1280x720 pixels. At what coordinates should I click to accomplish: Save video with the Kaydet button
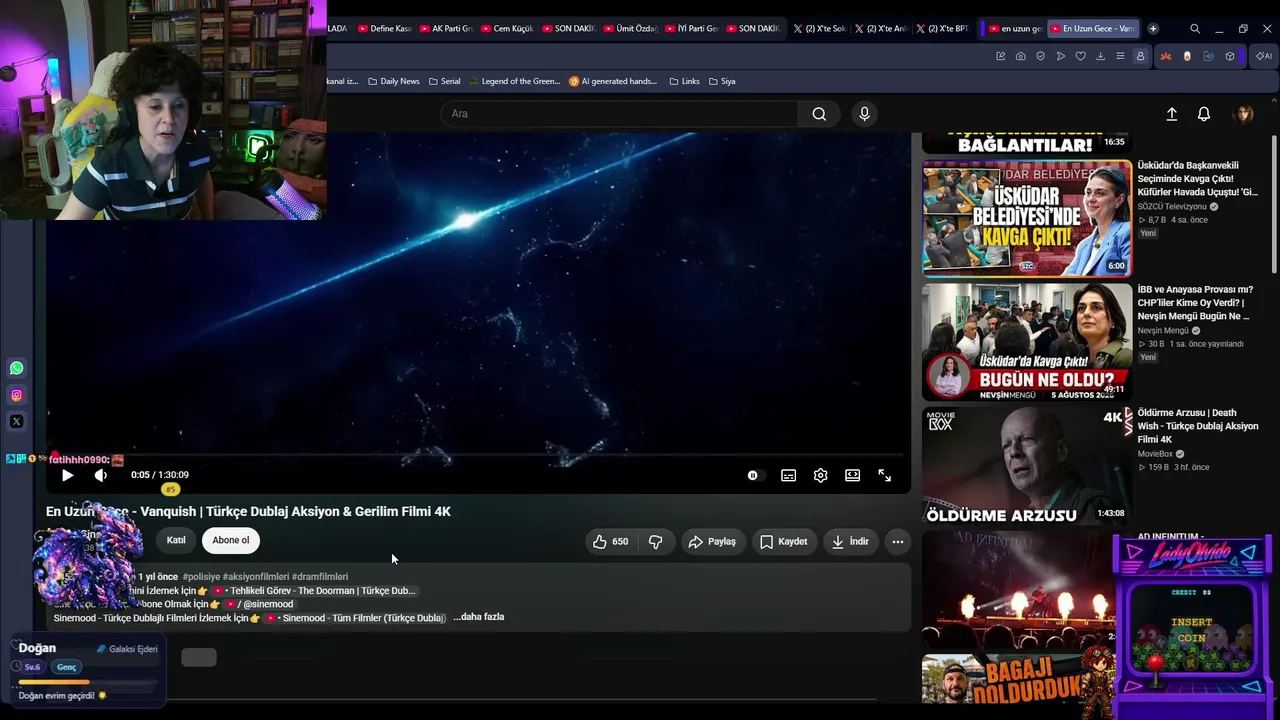[x=783, y=541]
